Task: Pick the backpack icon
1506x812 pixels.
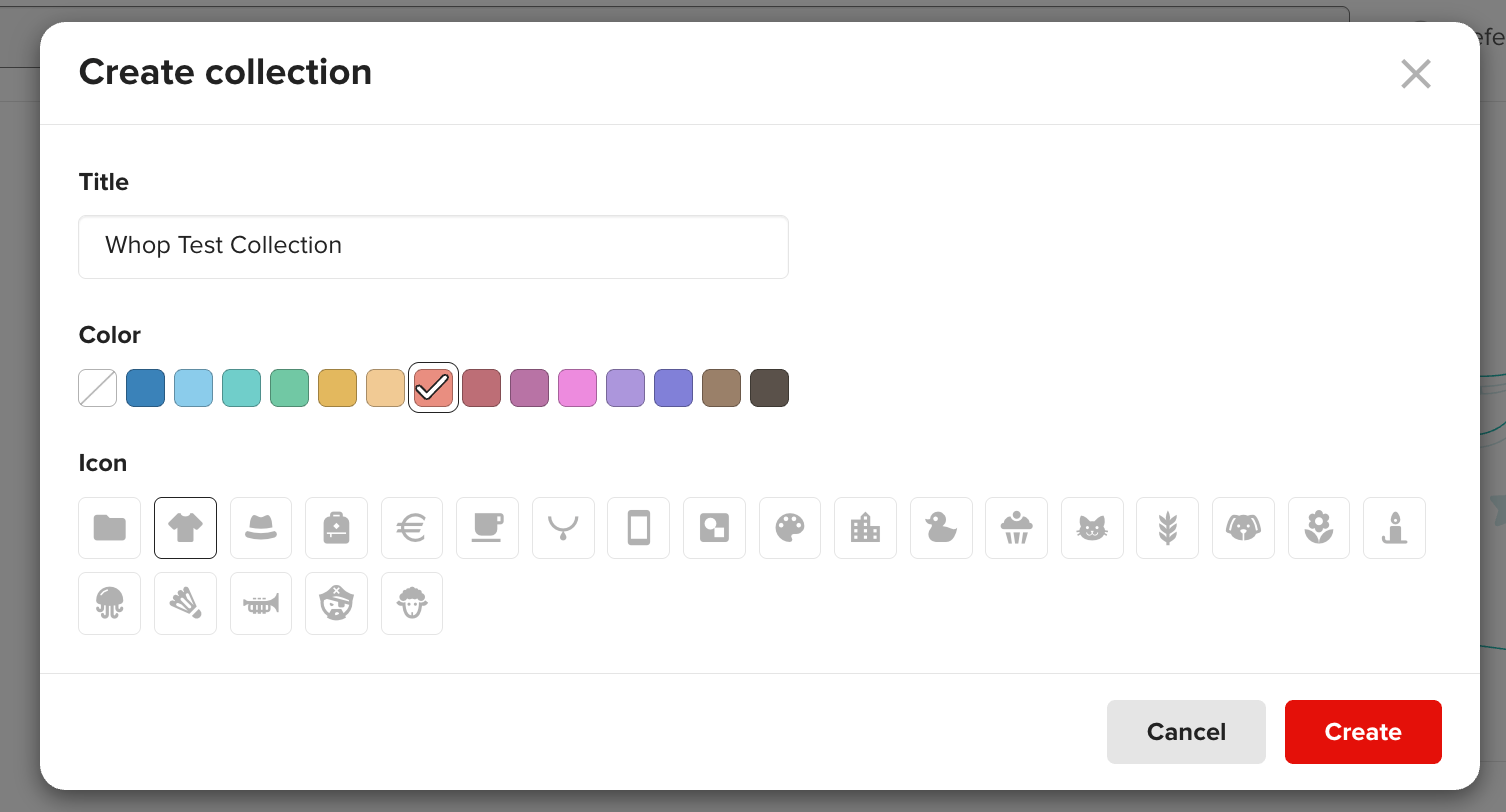Action: (336, 528)
